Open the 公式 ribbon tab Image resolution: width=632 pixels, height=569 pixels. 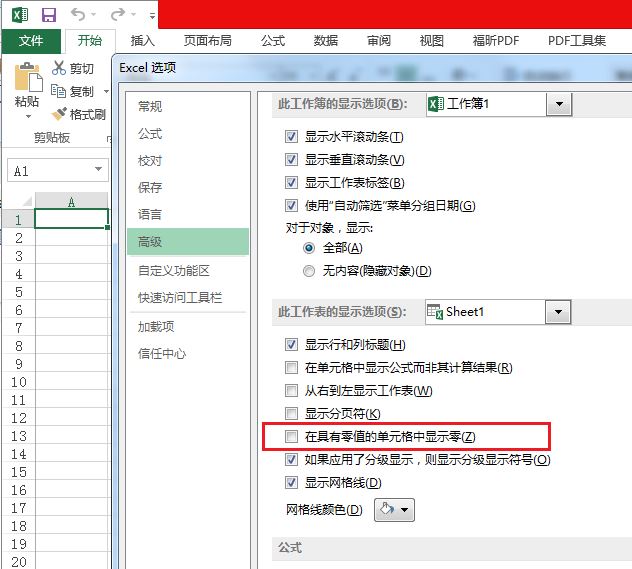click(x=273, y=41)
